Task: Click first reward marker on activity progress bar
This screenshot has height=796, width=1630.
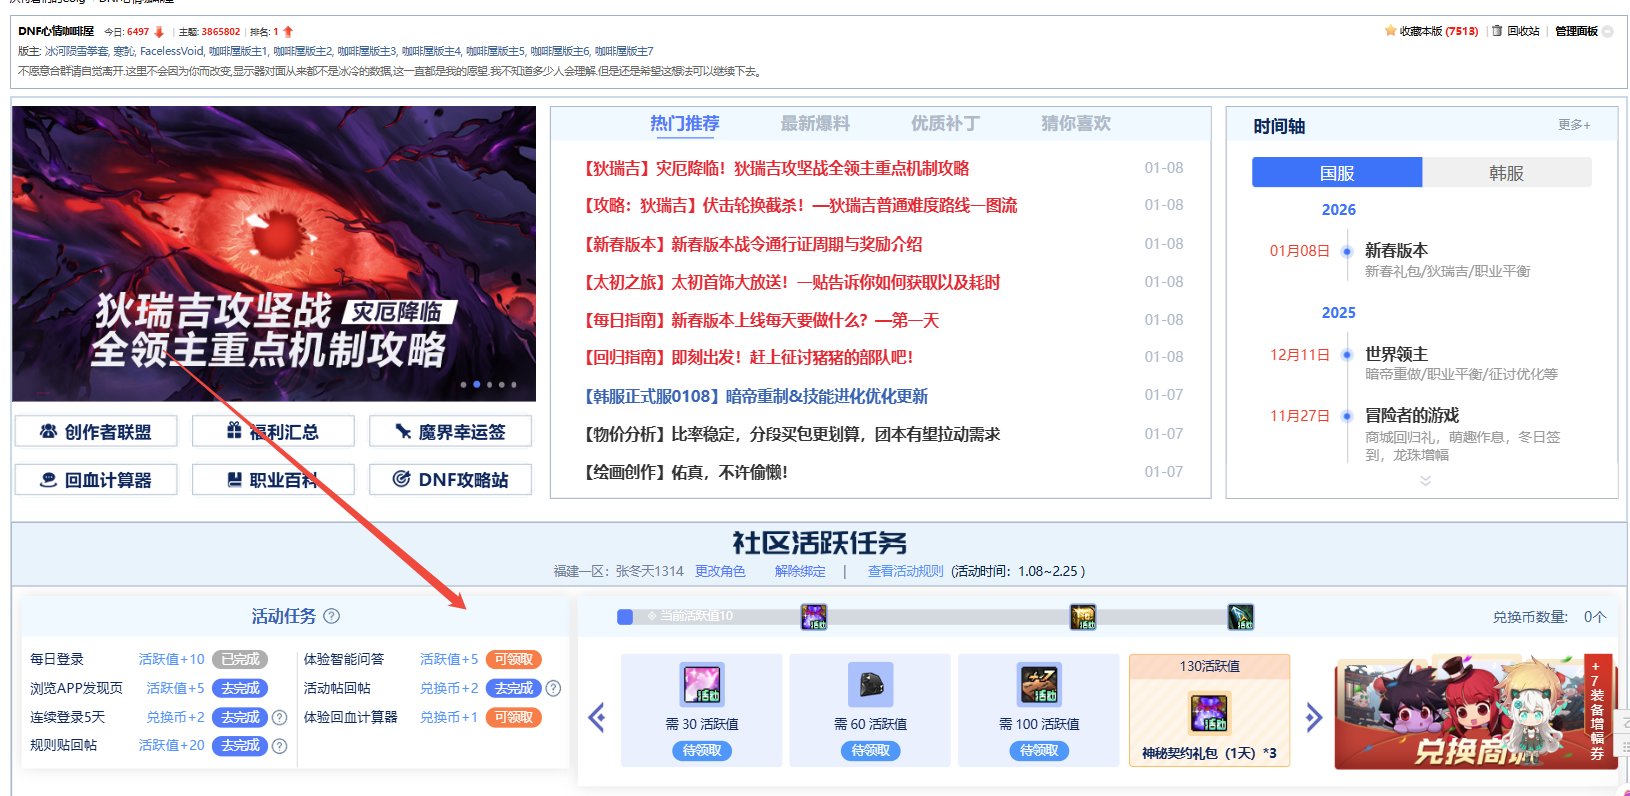Action: pos(814,617)
